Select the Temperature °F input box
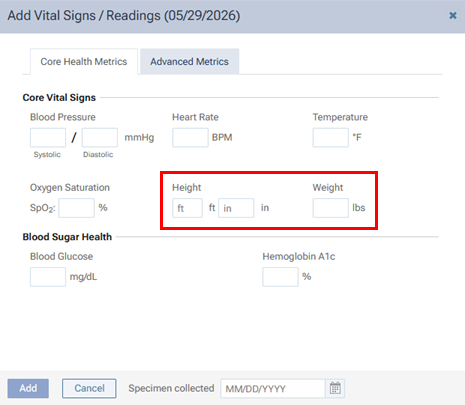This screenshot has width=465, height=405. tap(331, 137)
